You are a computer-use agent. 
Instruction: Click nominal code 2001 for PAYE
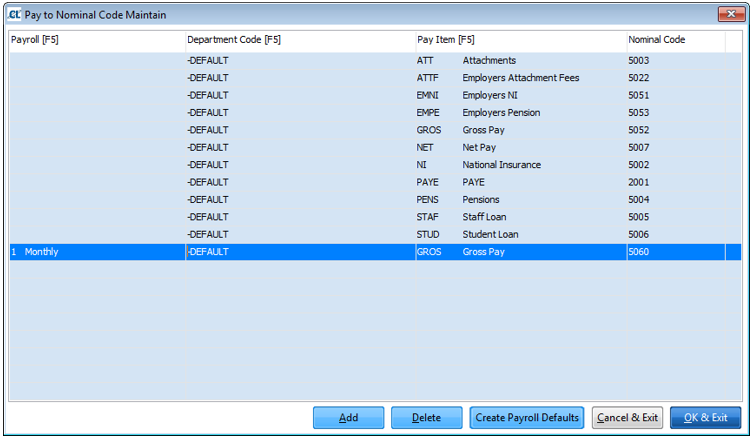click(x=639, y=183)
